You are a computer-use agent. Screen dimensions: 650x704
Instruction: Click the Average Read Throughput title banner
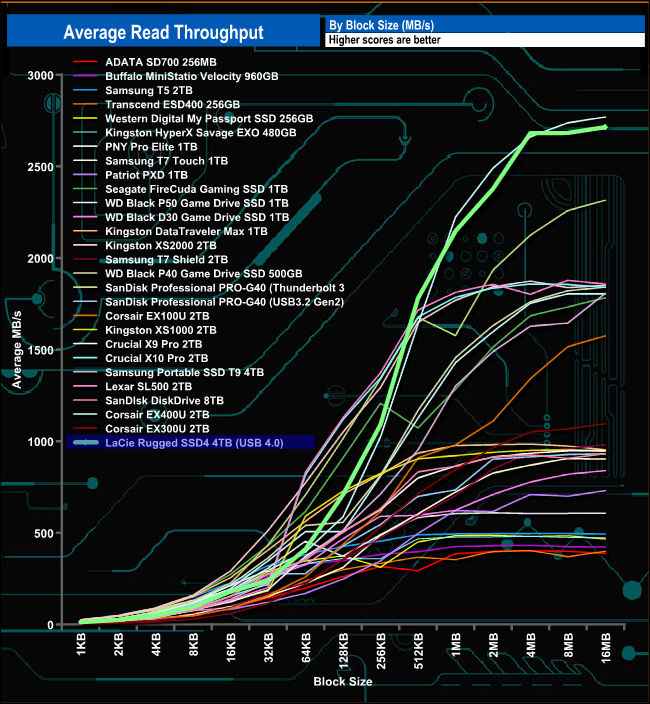tap(163, 31)
